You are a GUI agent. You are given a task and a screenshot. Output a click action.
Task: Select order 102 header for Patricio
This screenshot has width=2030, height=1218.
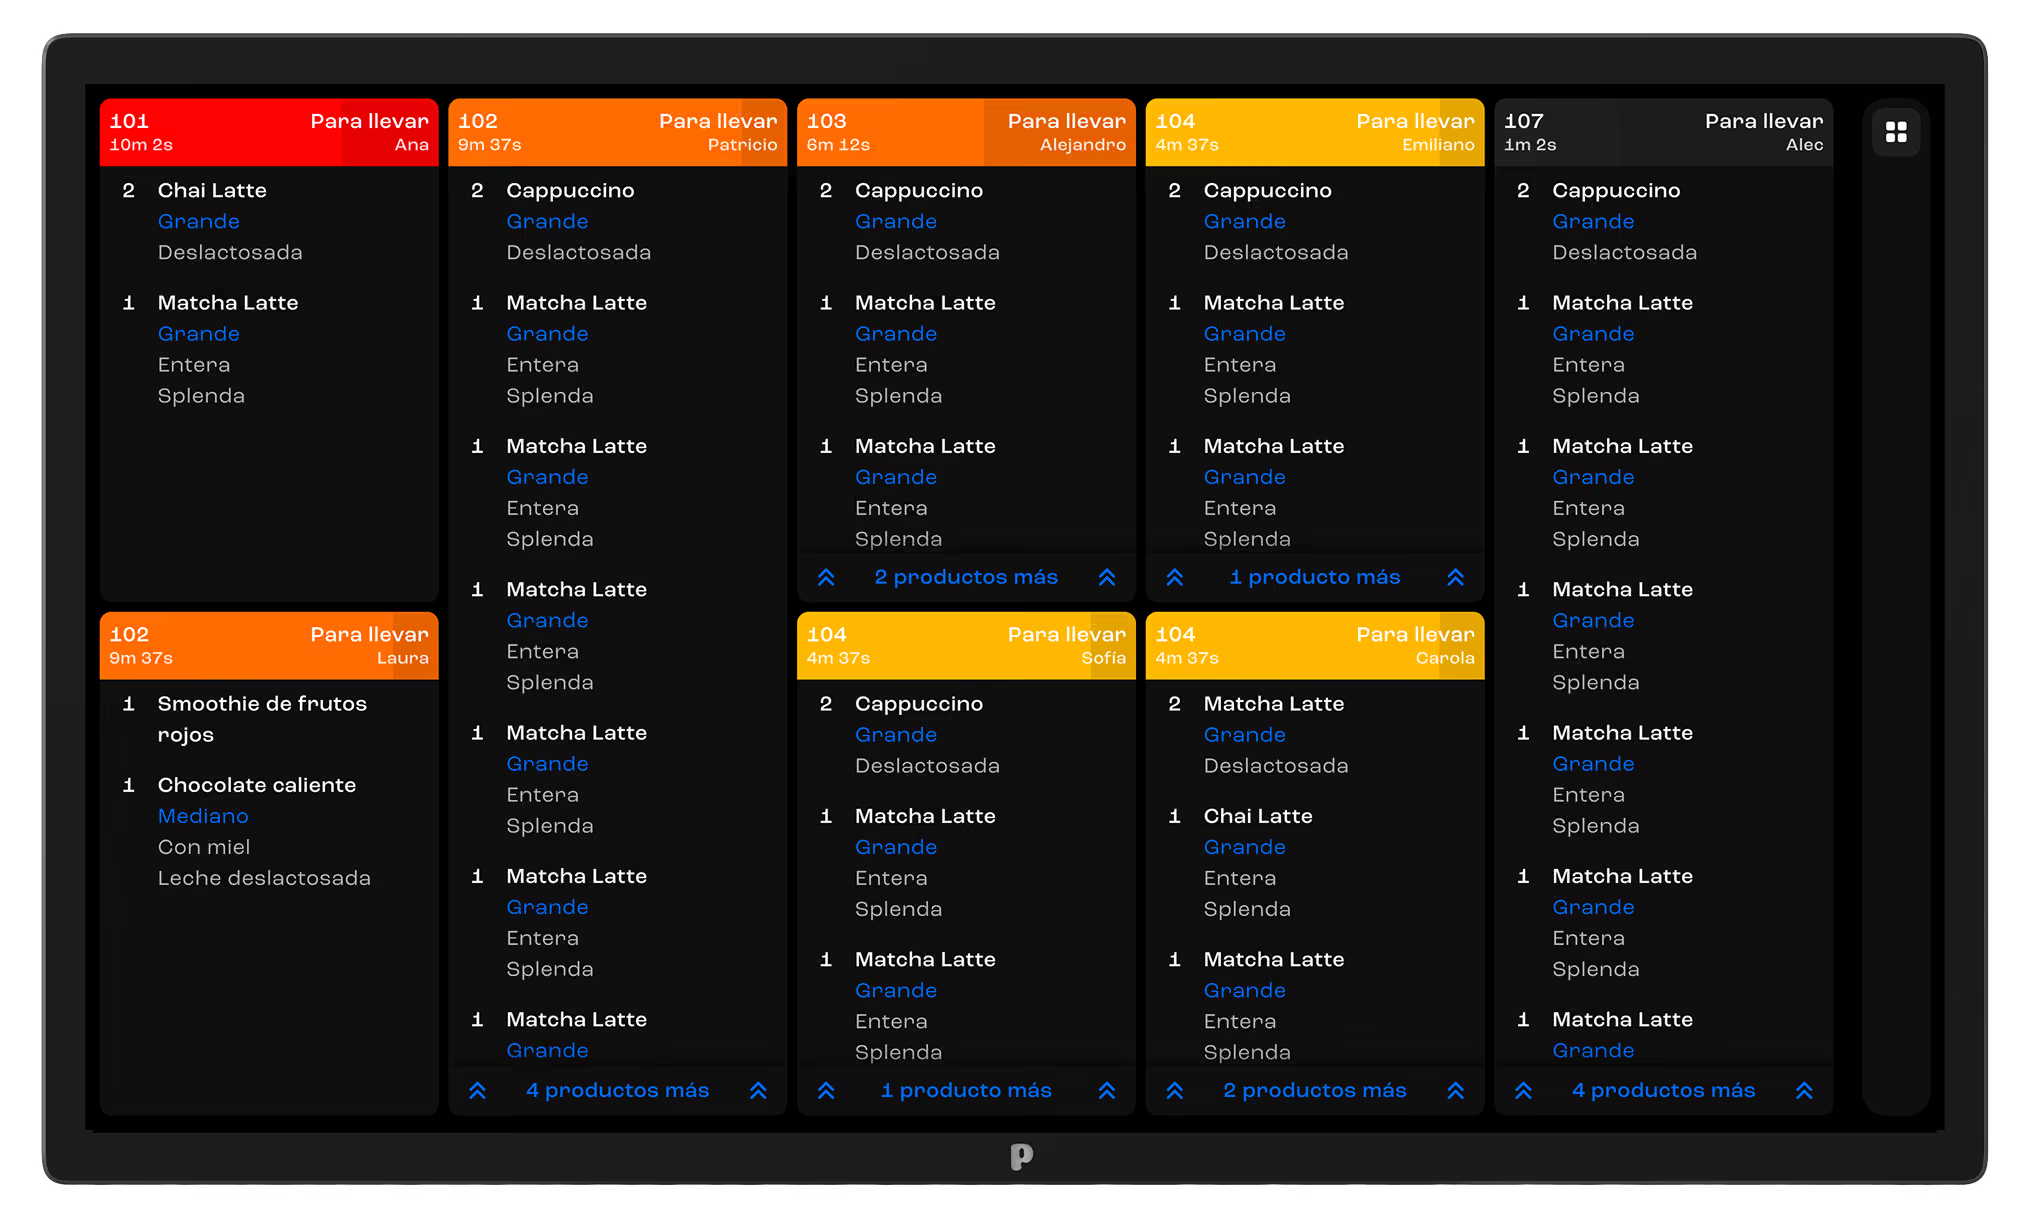pyautogui.click(x=618, y=132)
